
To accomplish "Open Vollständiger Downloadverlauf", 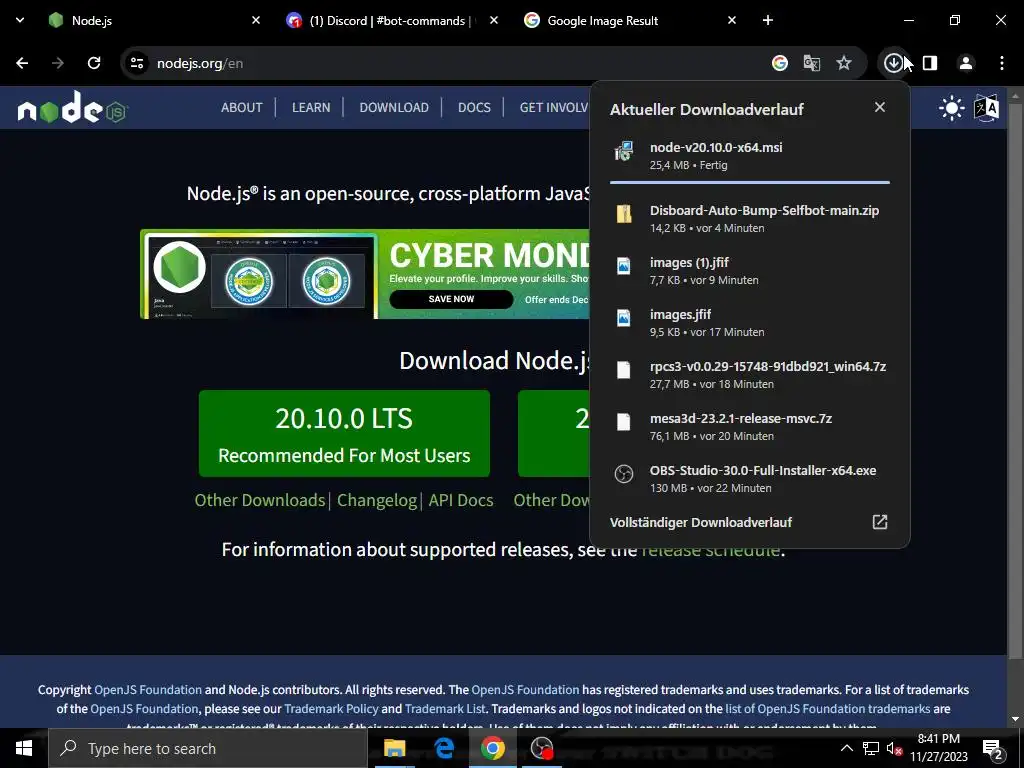I will [701, 522].
